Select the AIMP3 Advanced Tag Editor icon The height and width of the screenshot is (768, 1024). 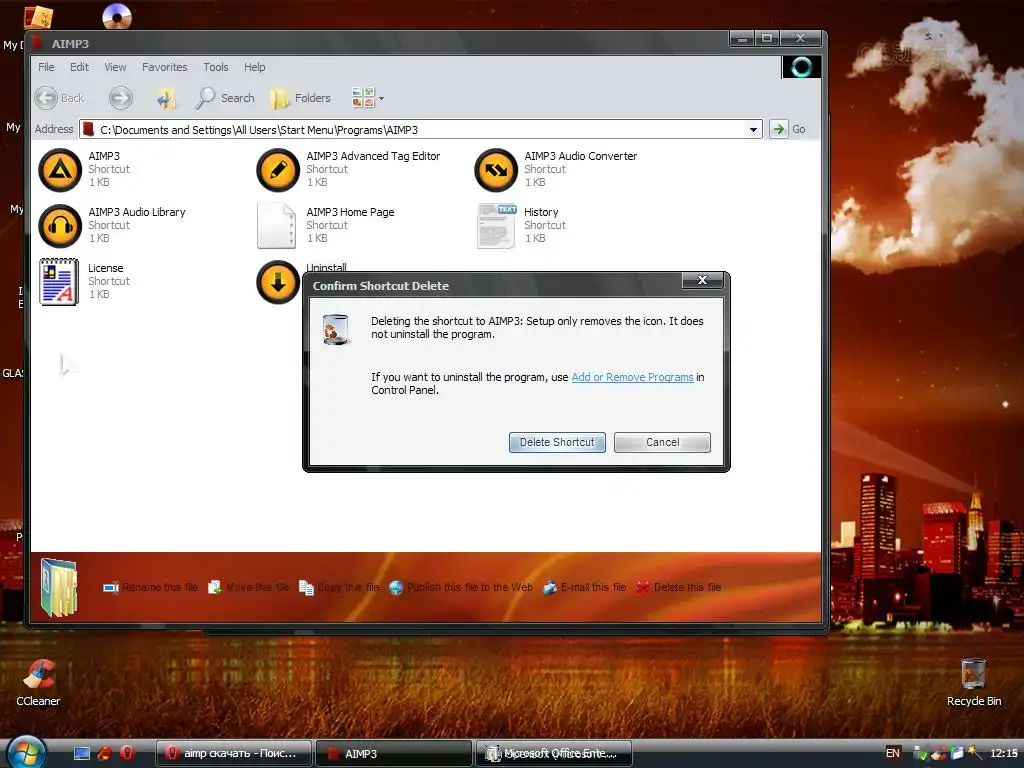pos(278,170)
